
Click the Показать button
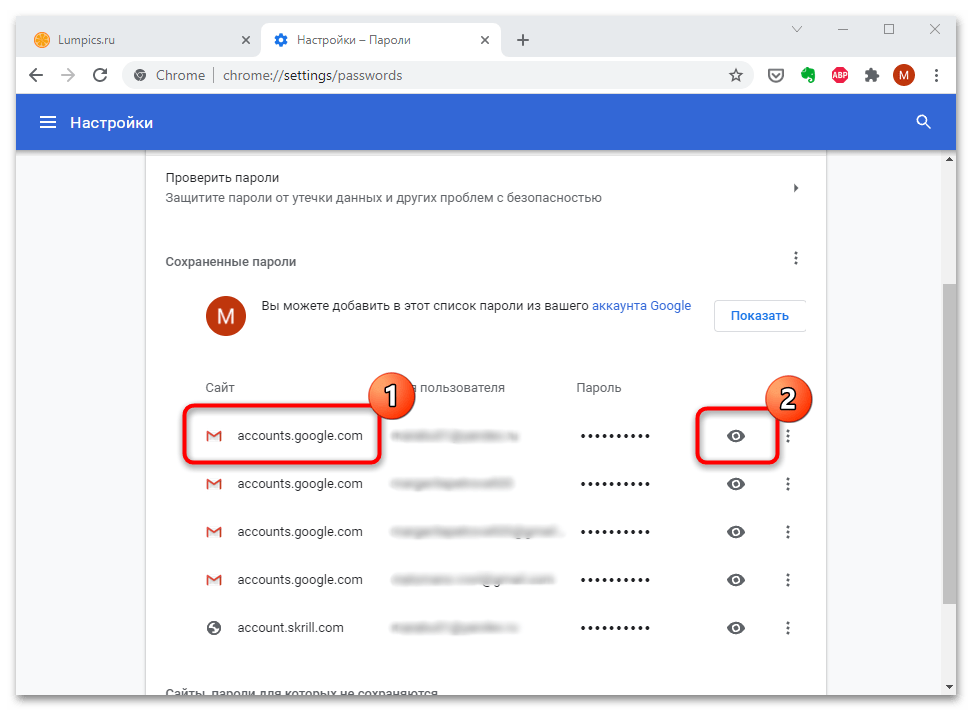point(759,316)
